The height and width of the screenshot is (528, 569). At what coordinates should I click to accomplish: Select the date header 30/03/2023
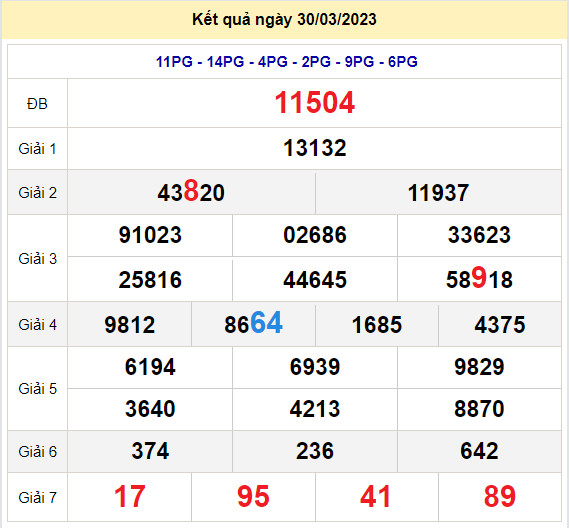coord(337,19)
